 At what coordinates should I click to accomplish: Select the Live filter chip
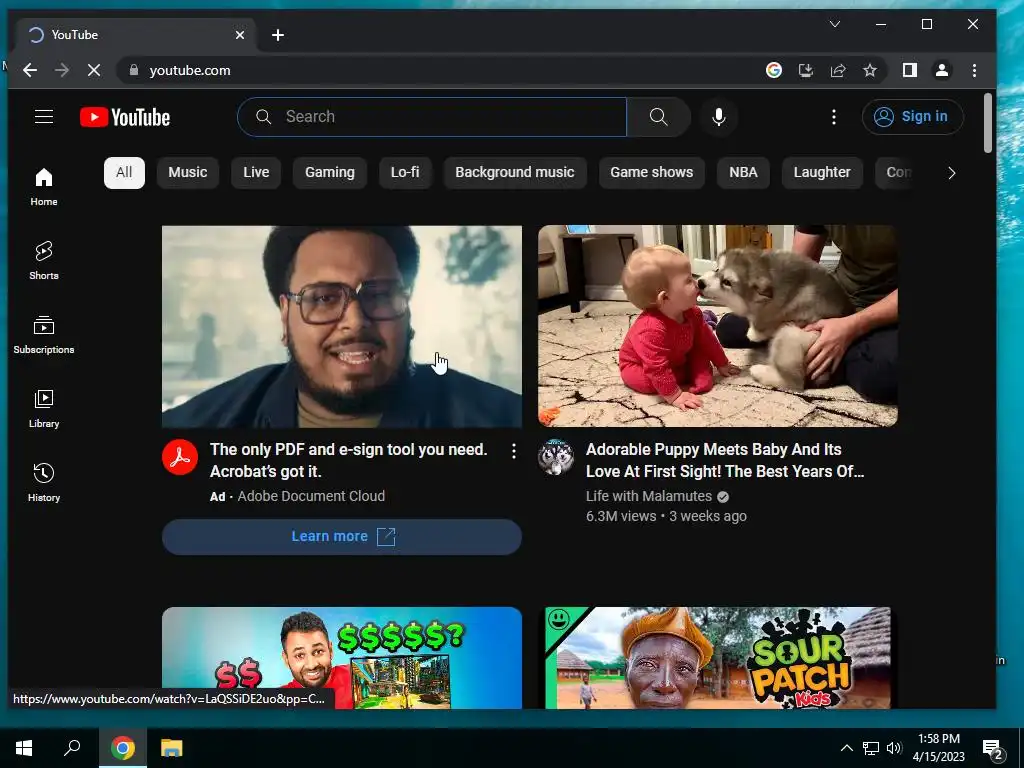point(256,173)
